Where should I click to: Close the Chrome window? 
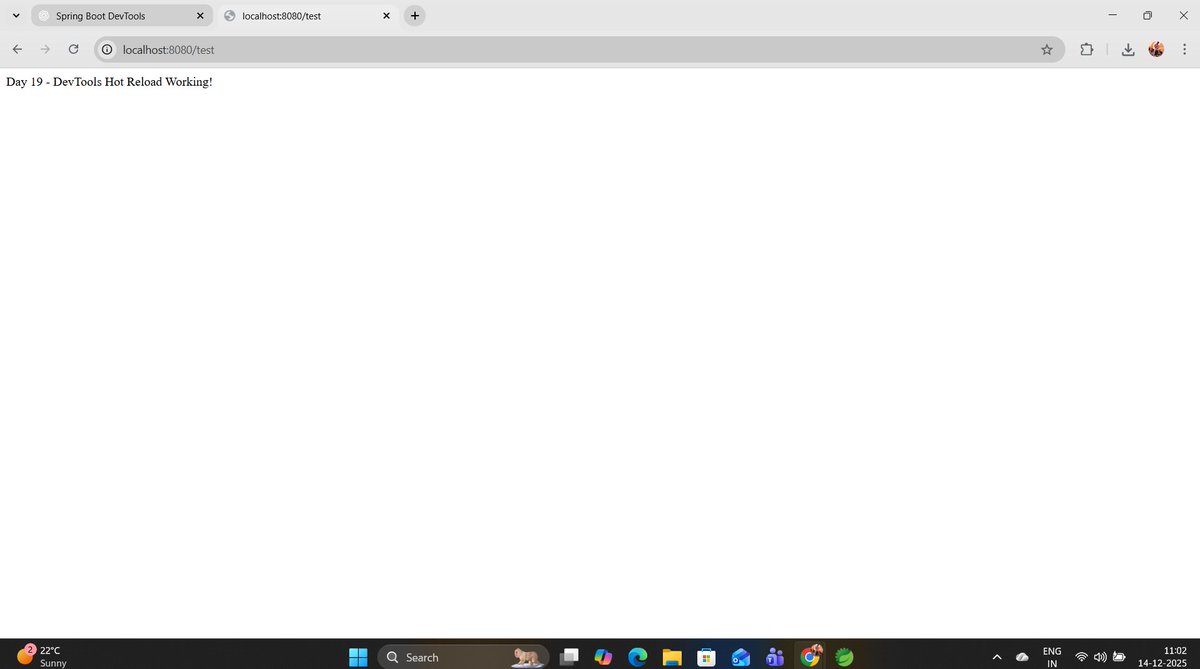click(x=1182, y=15)
